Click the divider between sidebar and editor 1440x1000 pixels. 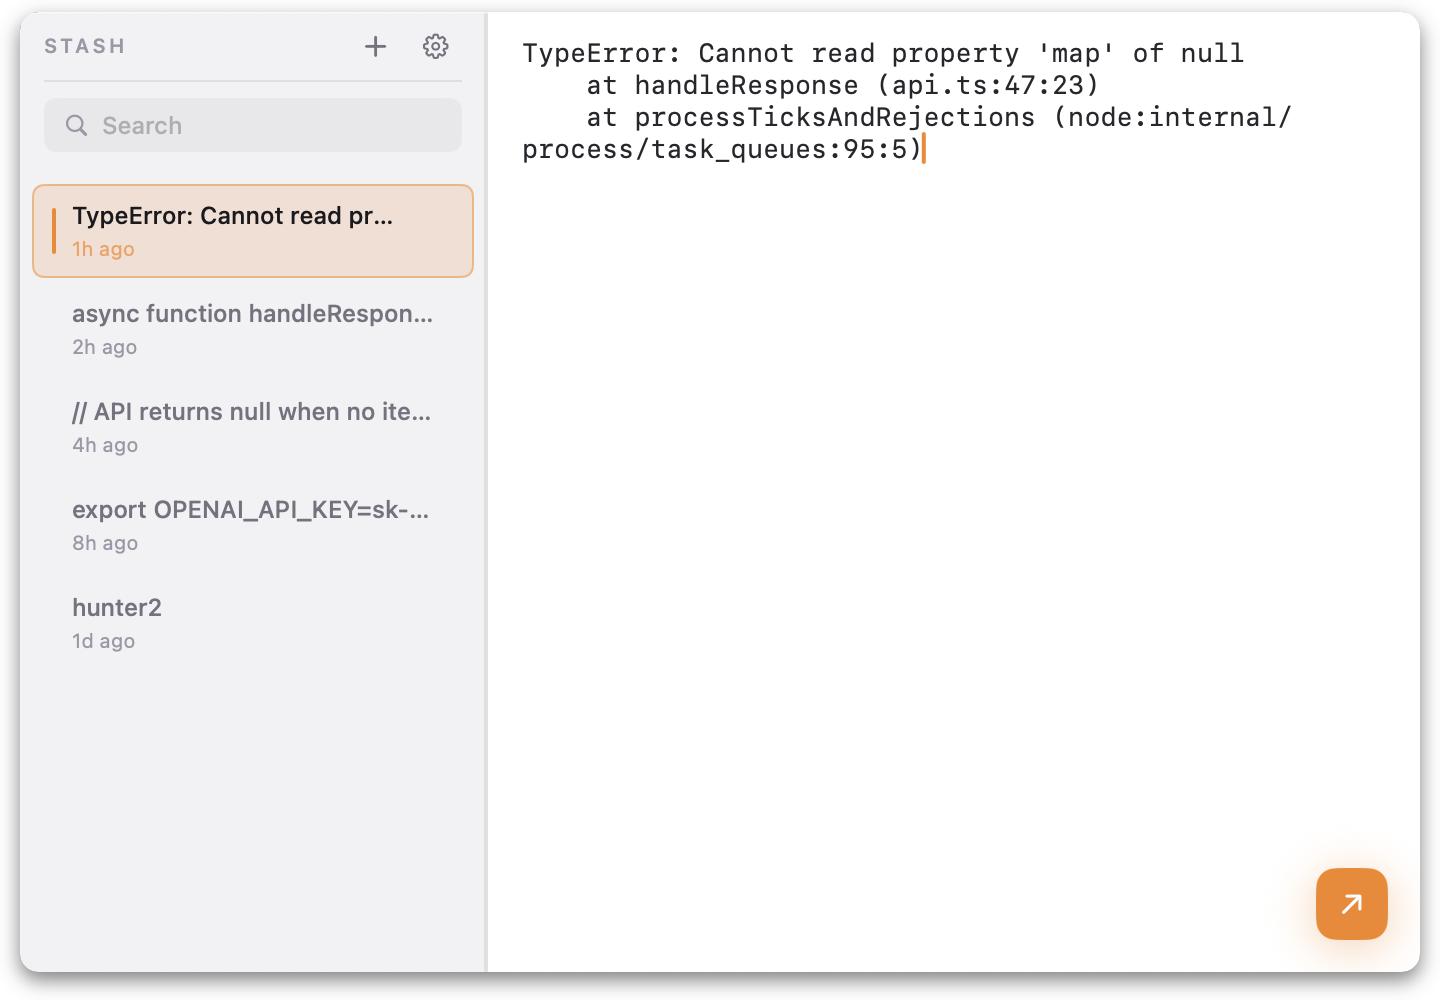pos(486,500)
